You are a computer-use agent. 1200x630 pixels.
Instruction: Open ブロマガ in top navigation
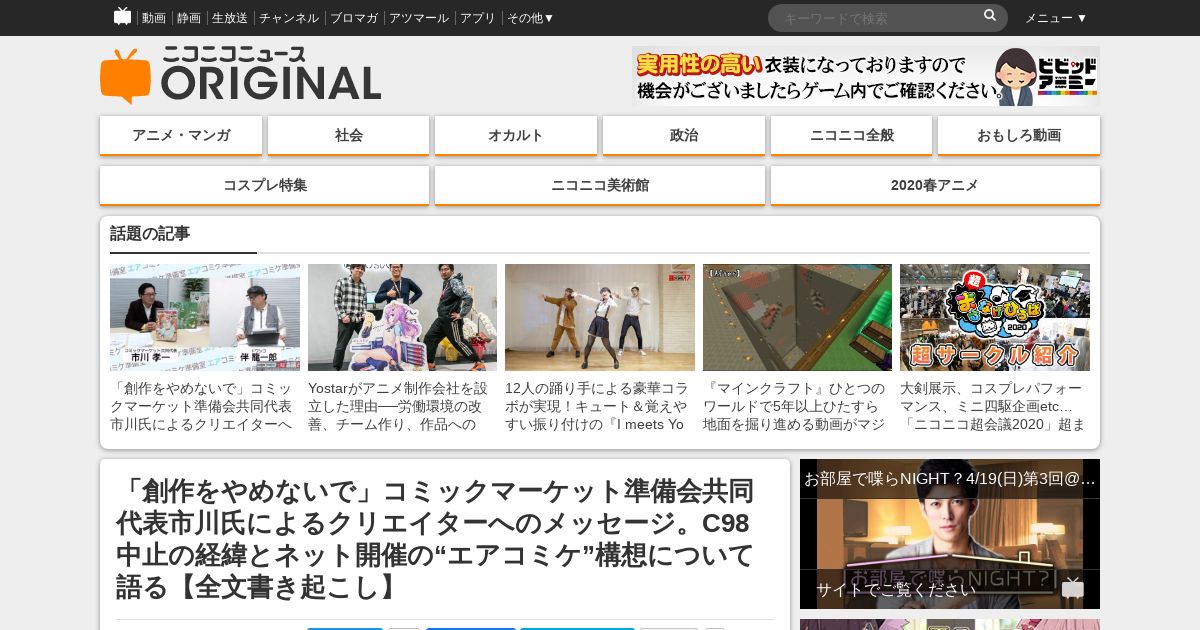(x=354, y=18)
